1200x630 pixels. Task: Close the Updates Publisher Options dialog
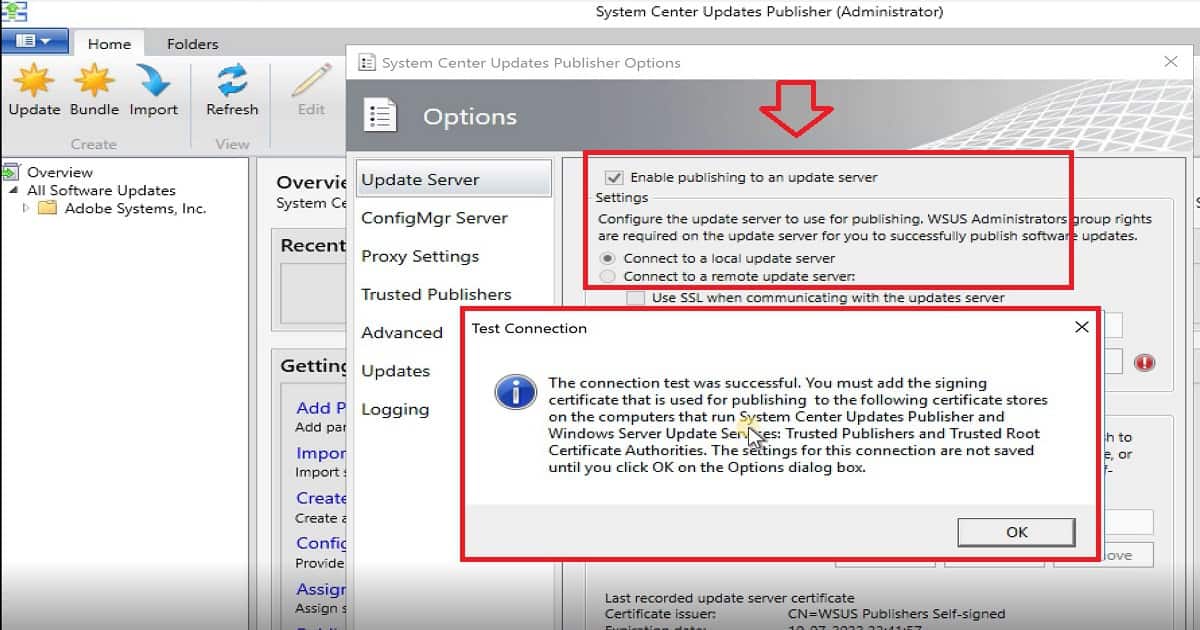tap(1171, 62)
